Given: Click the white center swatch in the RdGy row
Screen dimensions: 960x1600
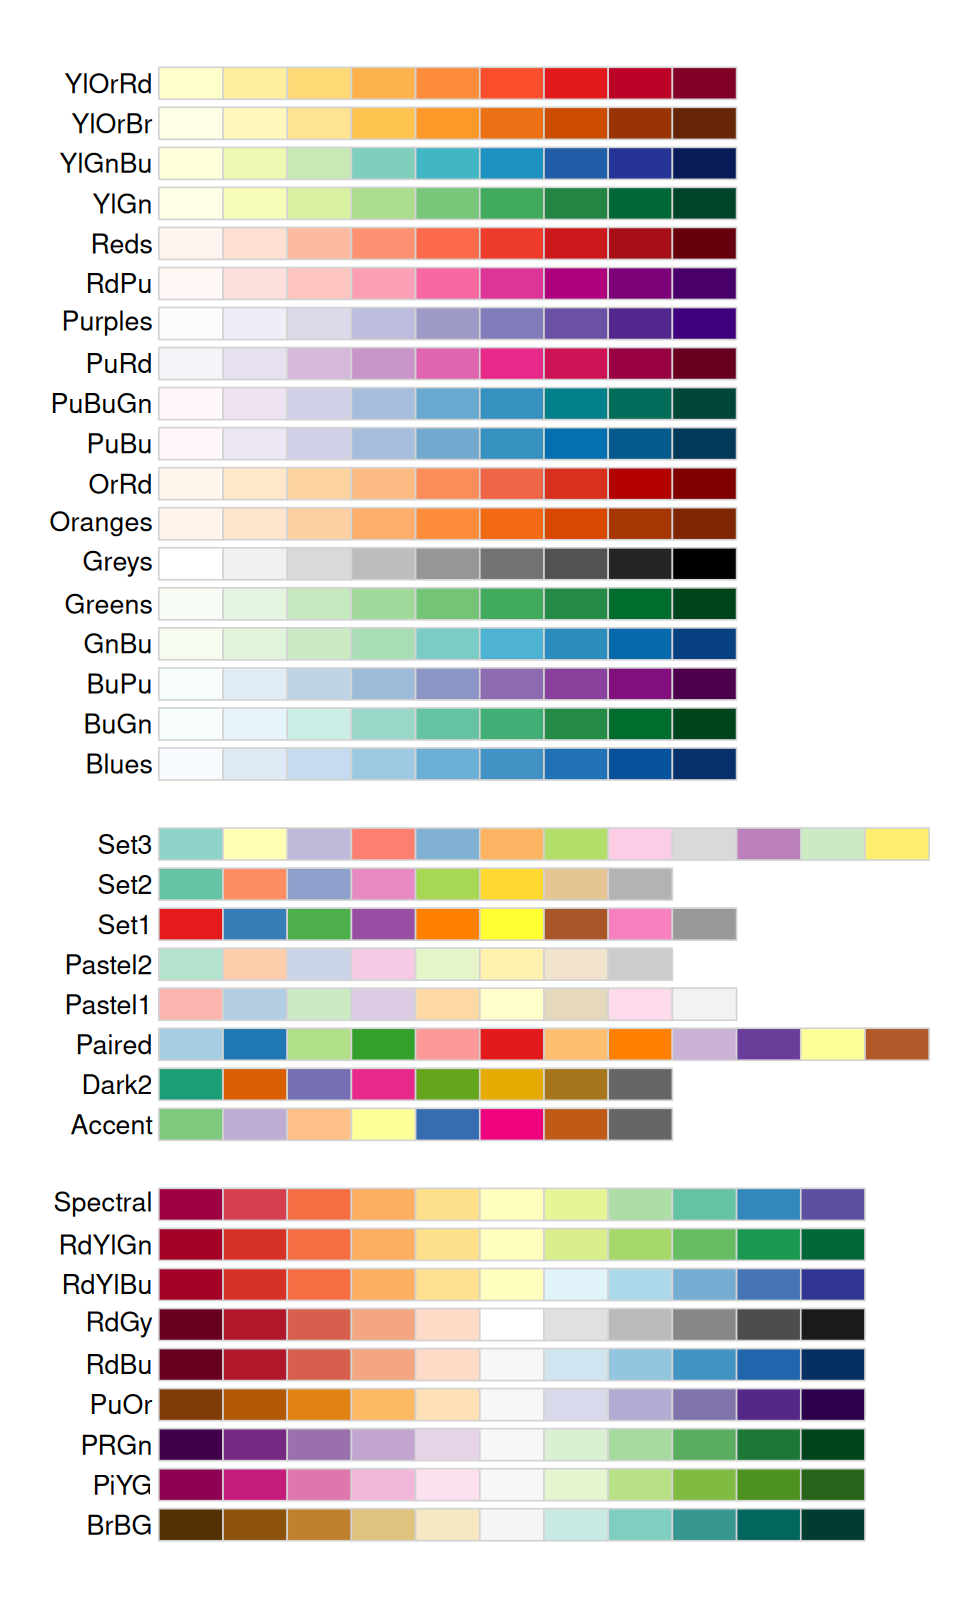Looking at the screenshot, I should (x=512, y=1324).
